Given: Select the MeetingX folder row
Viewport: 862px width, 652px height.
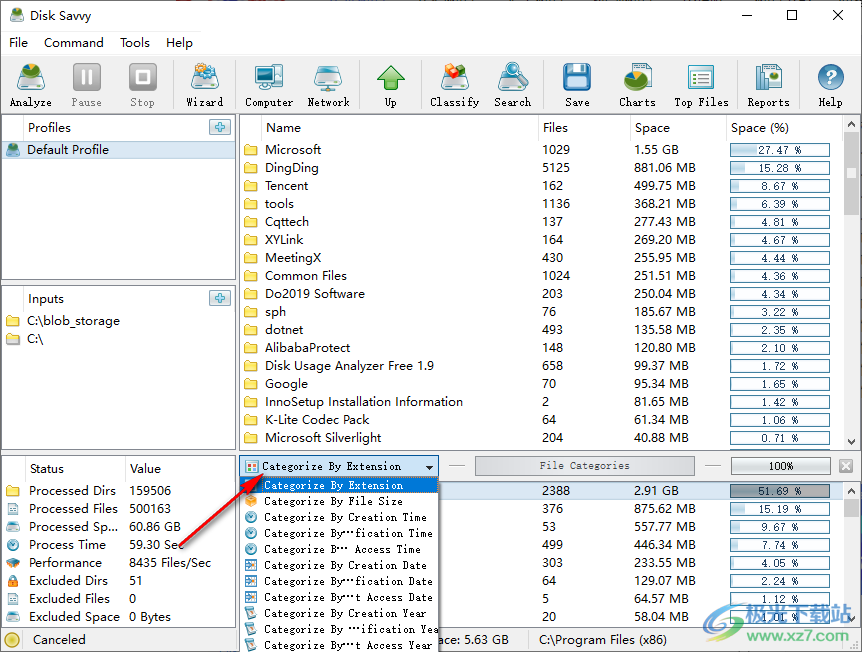Looking at the screenshot, I should point(541,258).
